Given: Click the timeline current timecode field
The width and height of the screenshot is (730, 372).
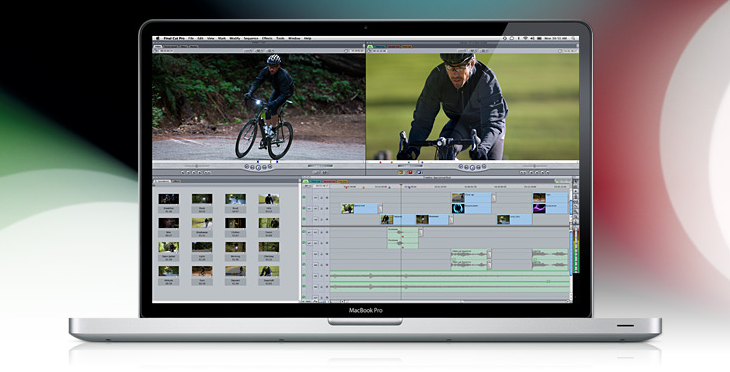Looking at the screenshot, I should point(320,186).
